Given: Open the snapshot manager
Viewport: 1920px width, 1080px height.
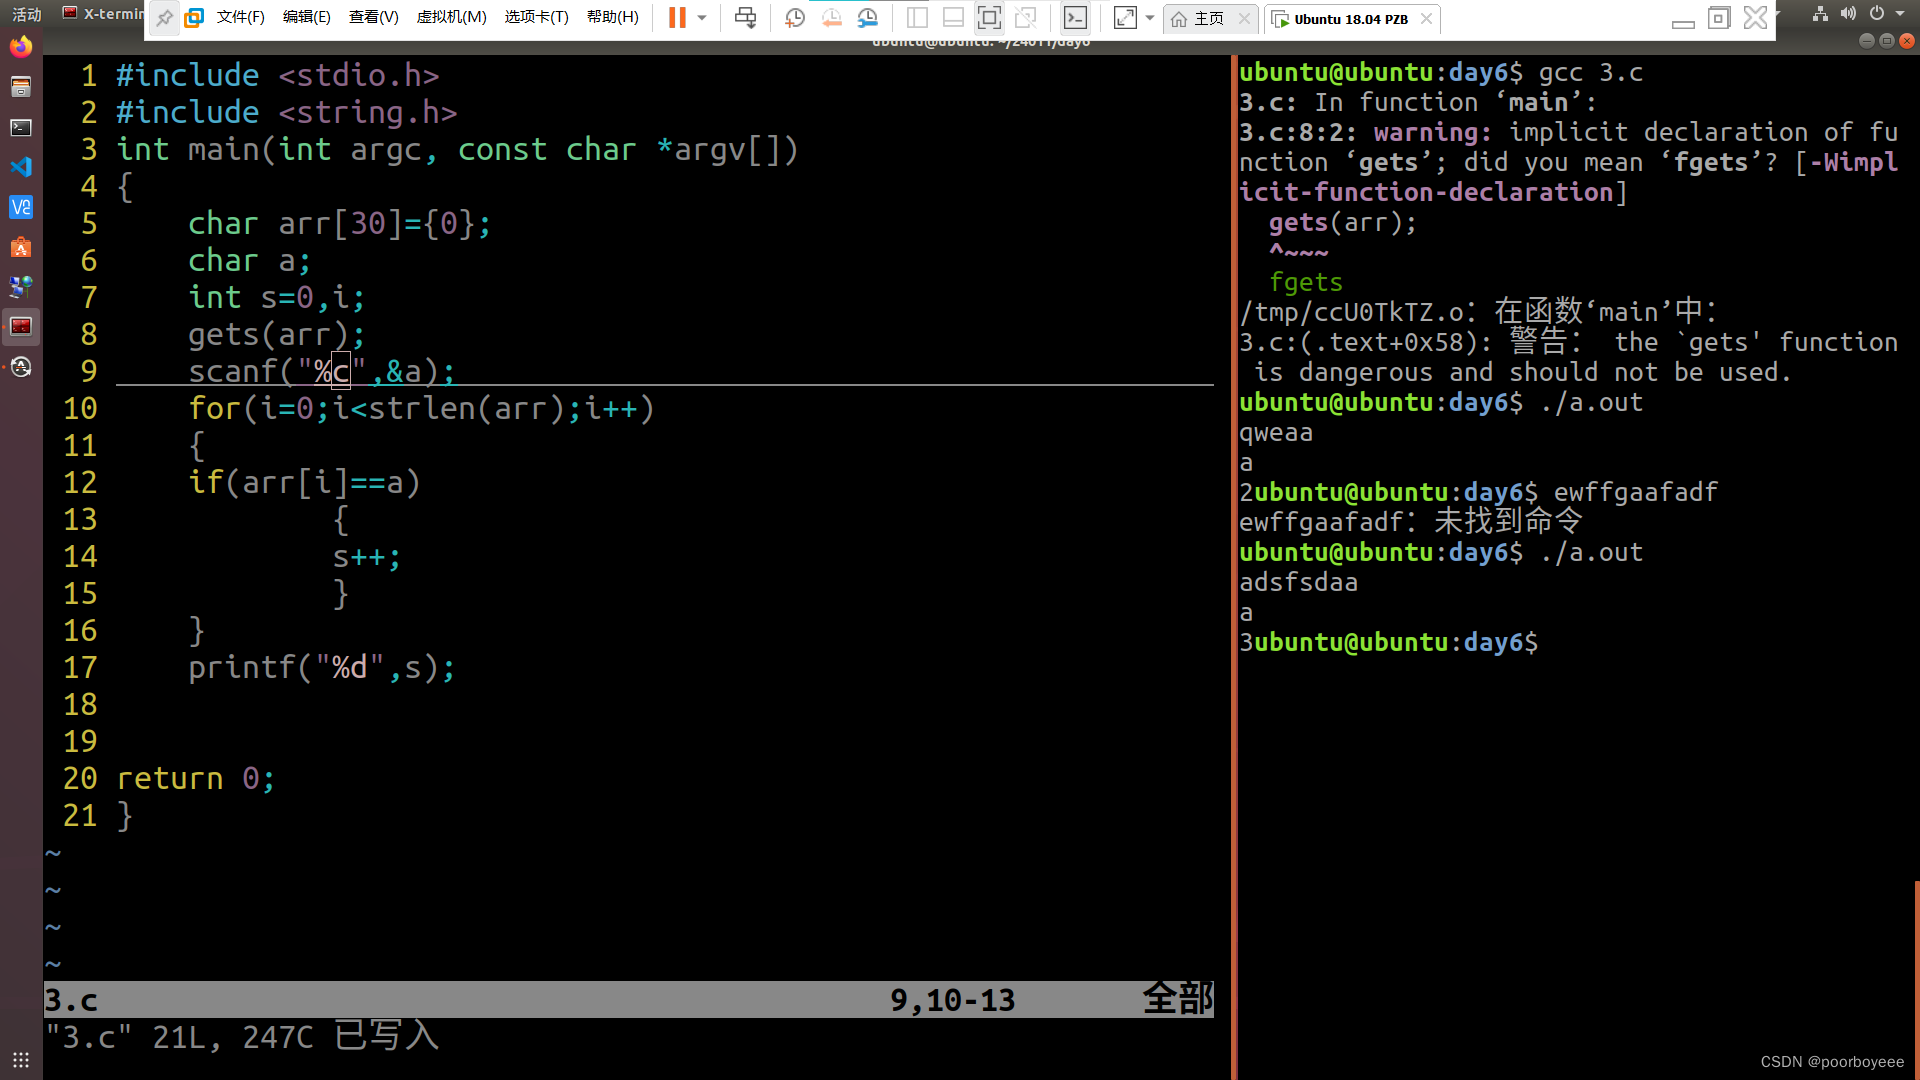Looking at the screenshot, I should coord(868,17).
